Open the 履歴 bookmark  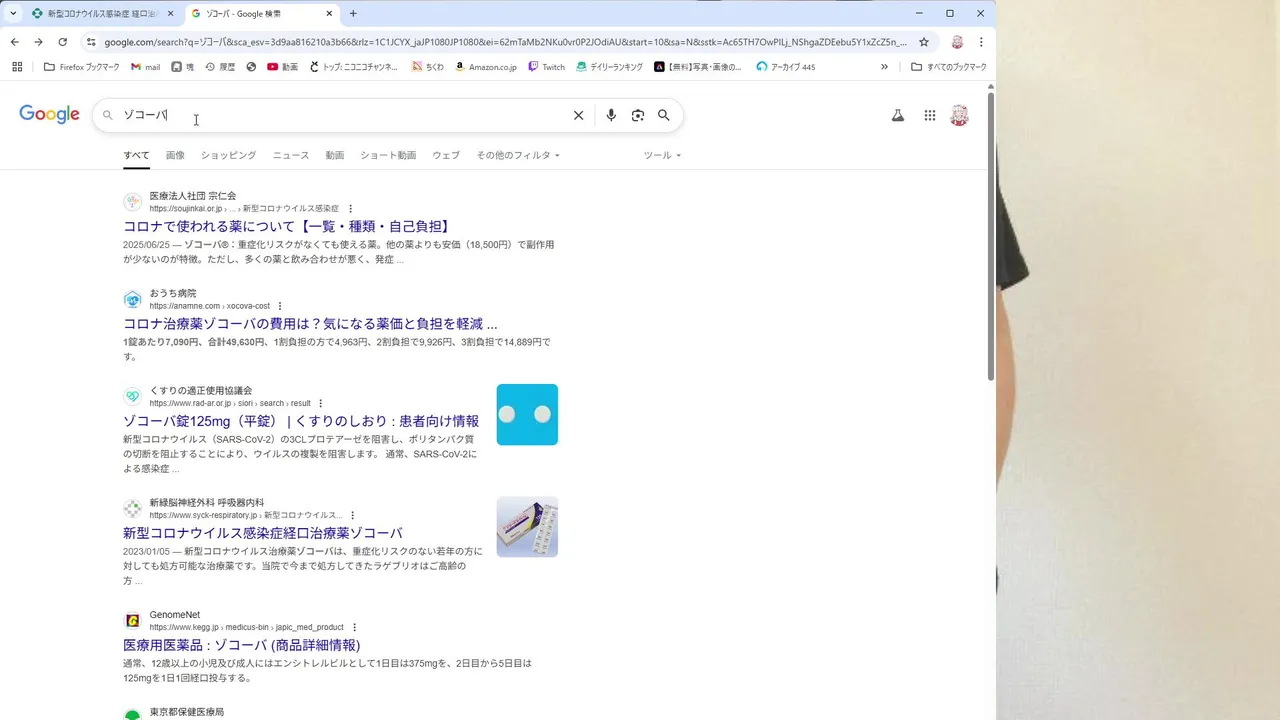click(x=220, y=67)
